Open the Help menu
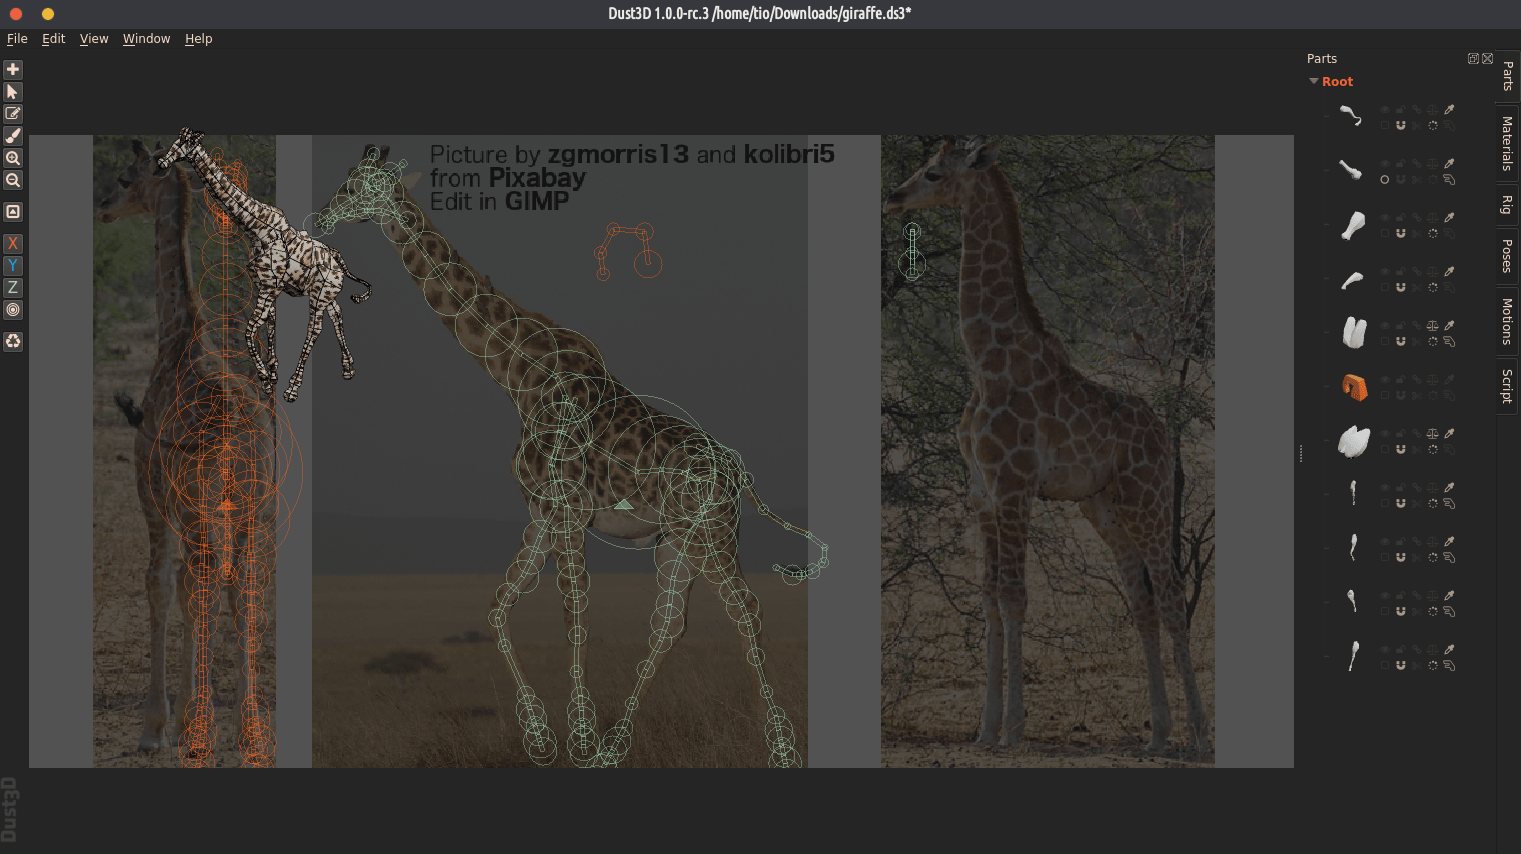1521x854 pixels. 199,38
